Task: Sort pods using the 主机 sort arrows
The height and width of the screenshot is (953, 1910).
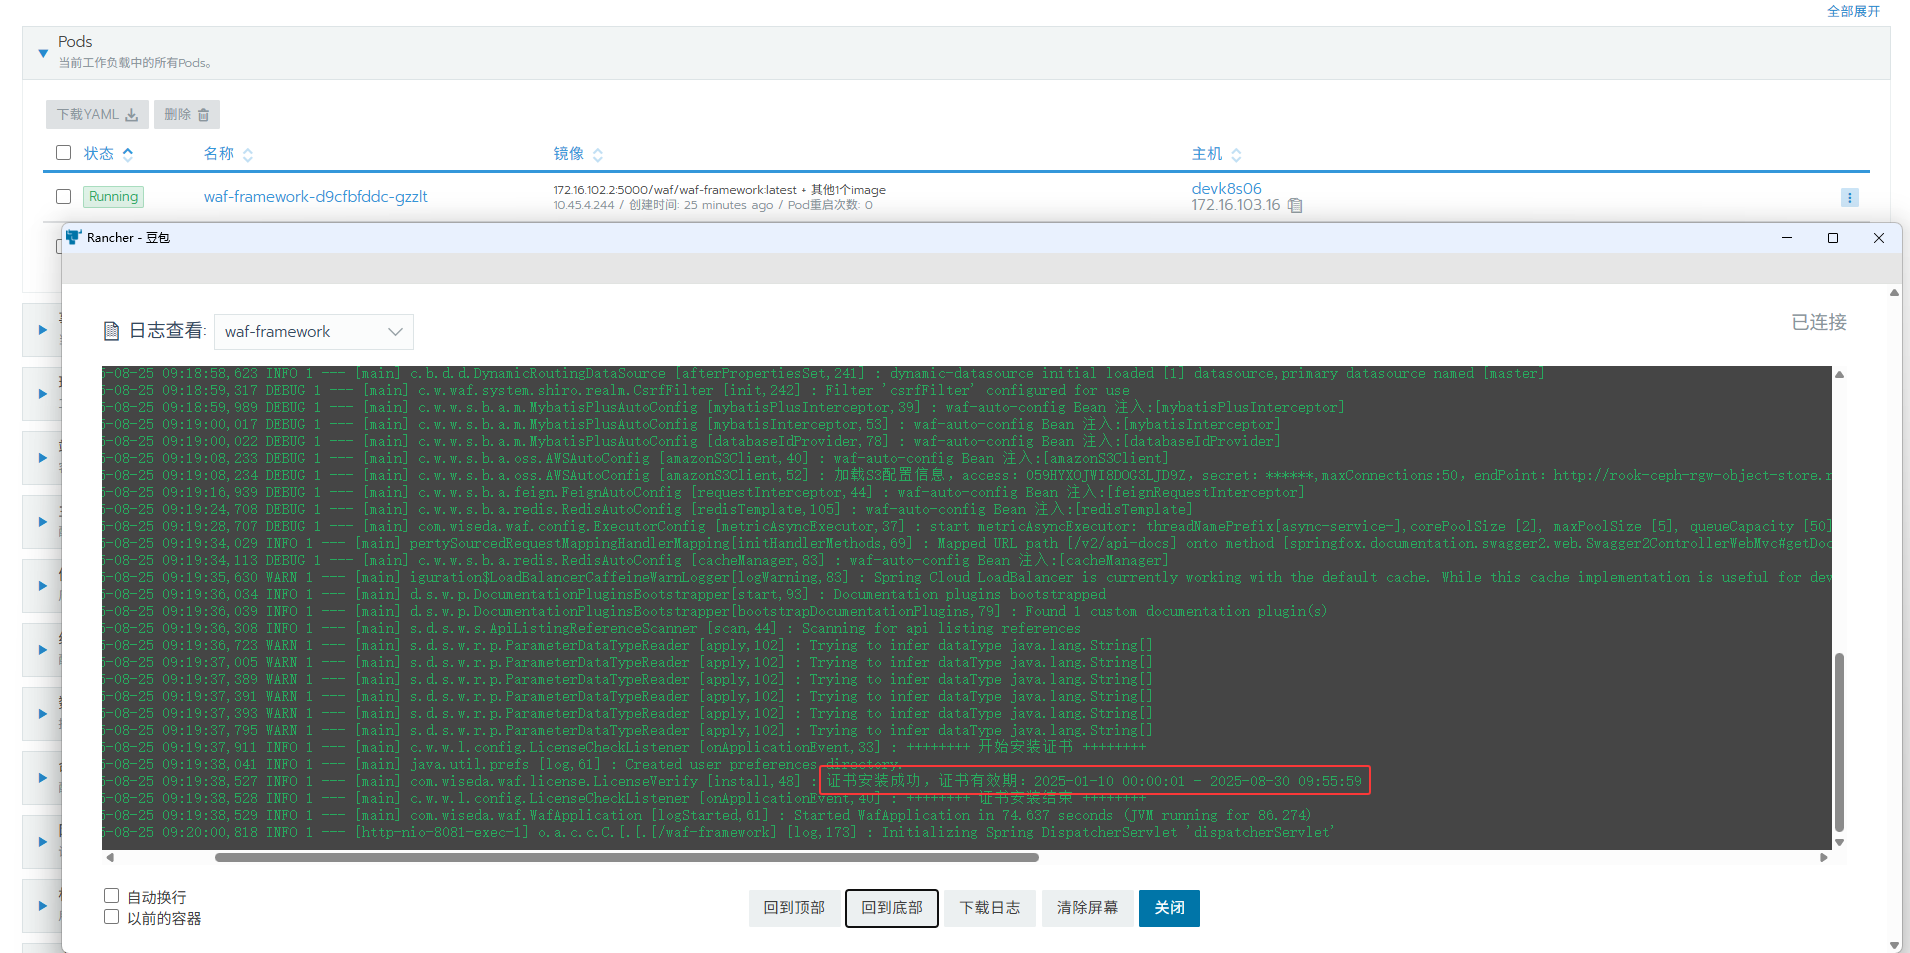Action: tap(1236, 154)
